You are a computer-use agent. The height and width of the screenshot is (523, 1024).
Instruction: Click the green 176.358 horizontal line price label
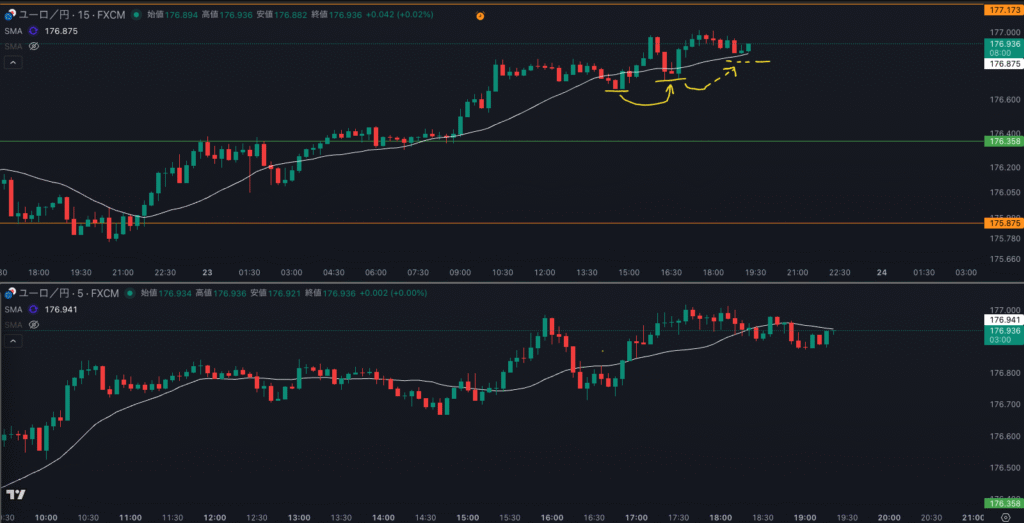(1002, 142)
